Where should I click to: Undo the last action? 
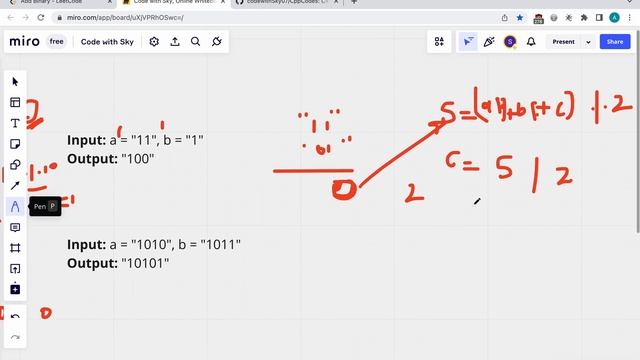click(15, 317)
